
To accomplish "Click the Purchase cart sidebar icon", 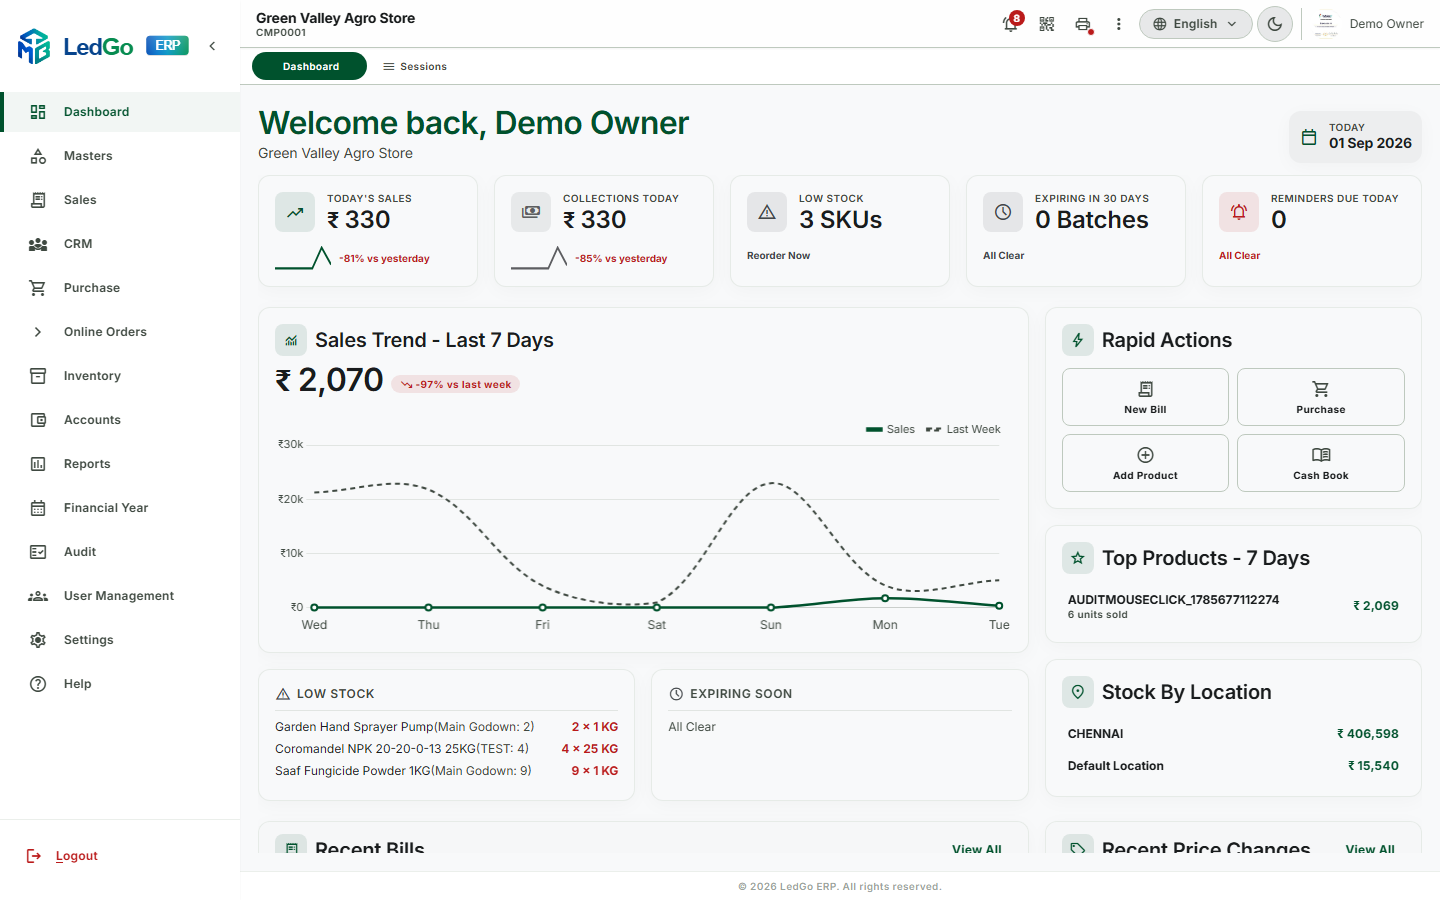I will pos(38,288).
